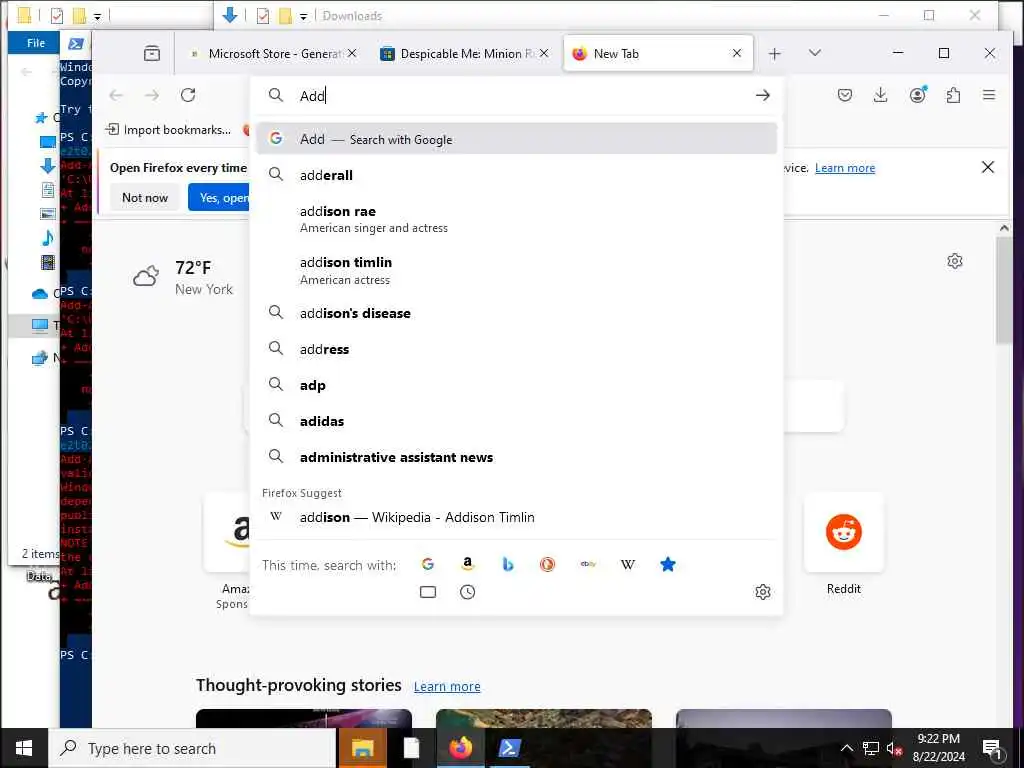1024x768 pixels.
Task: Open PowerShell icon on taskbar
Action: click(x=509, y=748)
